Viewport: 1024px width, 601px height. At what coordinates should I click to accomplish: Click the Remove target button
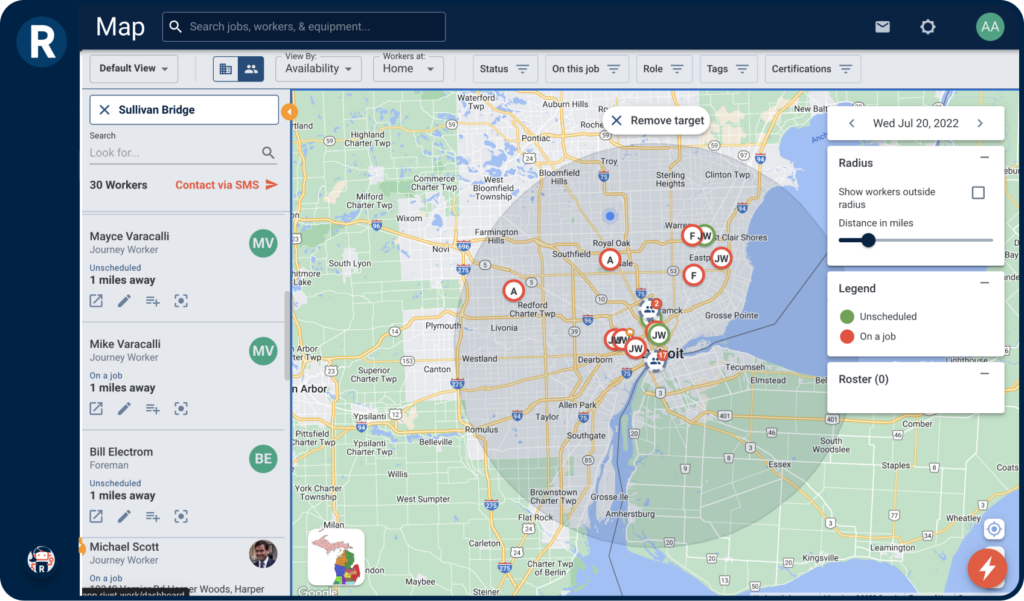tap(658, 121)
